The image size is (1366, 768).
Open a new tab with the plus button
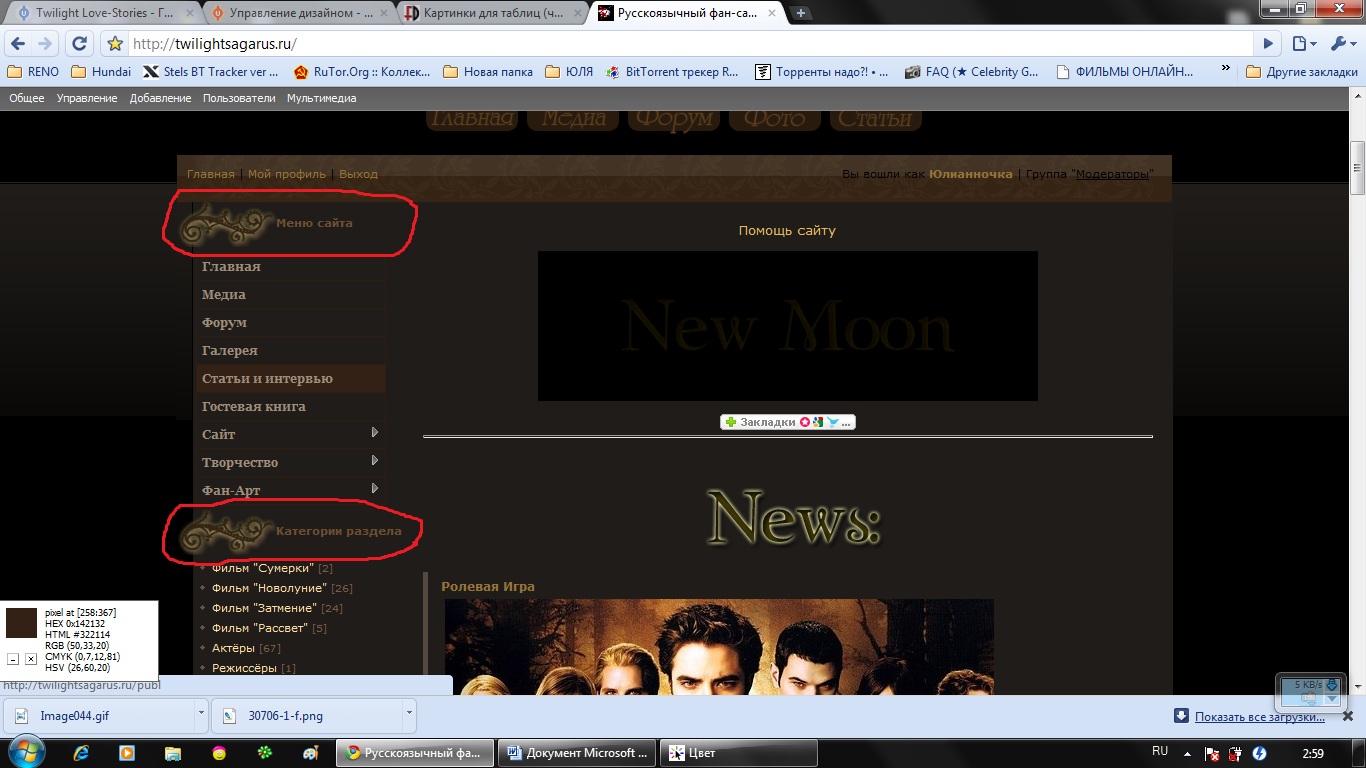click(x=801, y=13)
